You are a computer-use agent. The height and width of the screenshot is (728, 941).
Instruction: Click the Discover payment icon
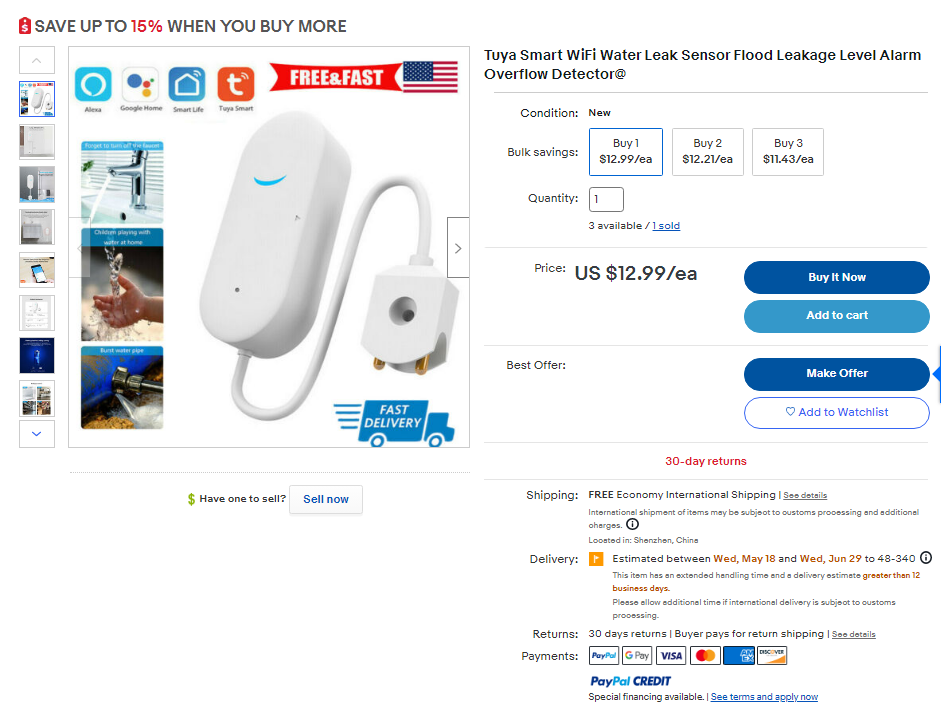point(771,655)
